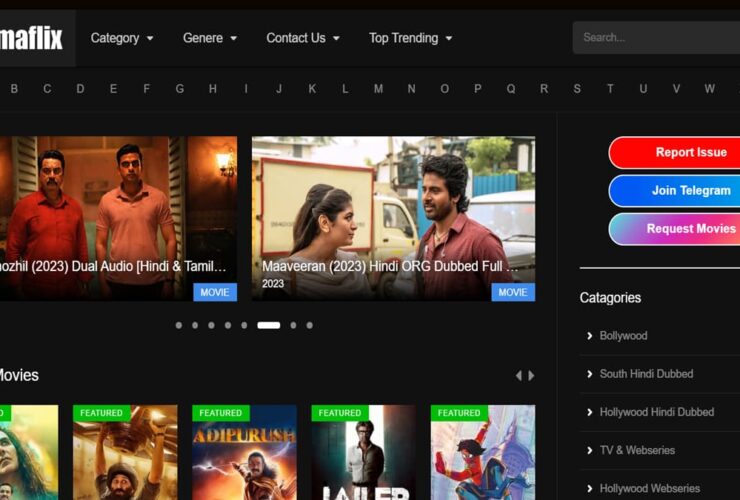Image resolution: width=740 pixels, height=500 pixels.
Task: Select the first carousel pagination dot
Action: click(178, 325)
